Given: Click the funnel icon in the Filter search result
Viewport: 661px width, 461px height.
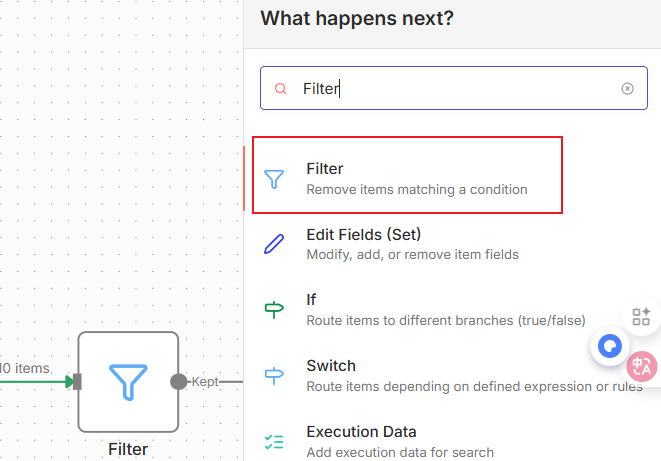Looking at the screenshot, I should (x=273, y=179).
